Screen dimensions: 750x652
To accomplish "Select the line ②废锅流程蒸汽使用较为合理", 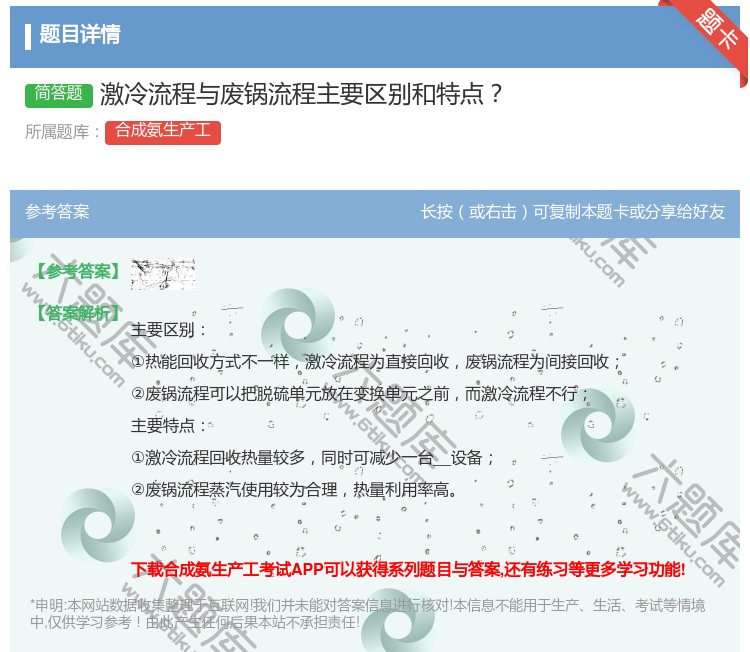I will tap(294, 490).
